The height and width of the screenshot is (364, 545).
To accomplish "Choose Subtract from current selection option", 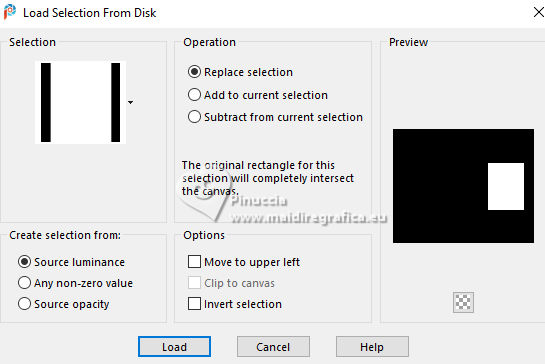I will point(194,117).
